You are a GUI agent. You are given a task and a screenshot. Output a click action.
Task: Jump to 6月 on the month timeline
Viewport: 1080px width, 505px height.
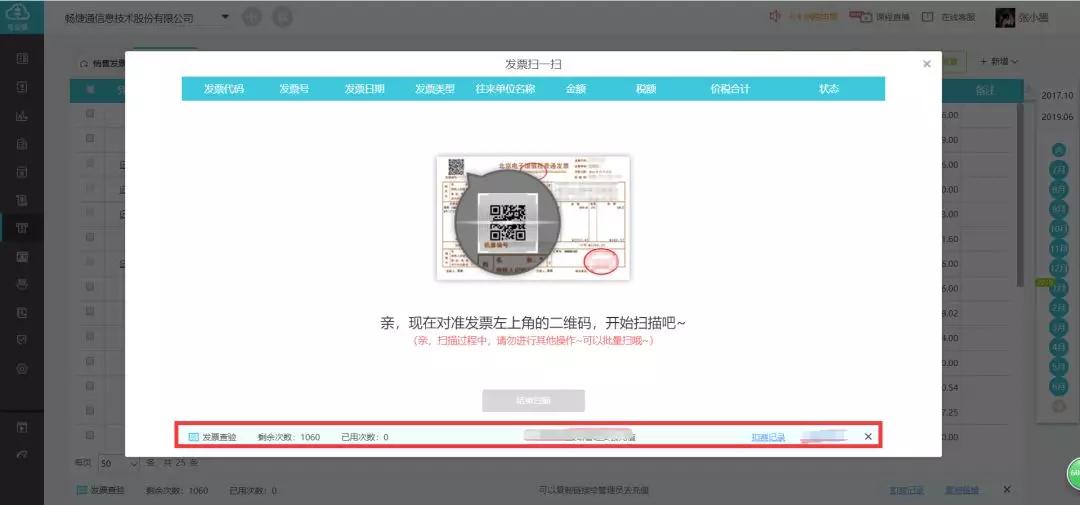[x=1059, y=387]
